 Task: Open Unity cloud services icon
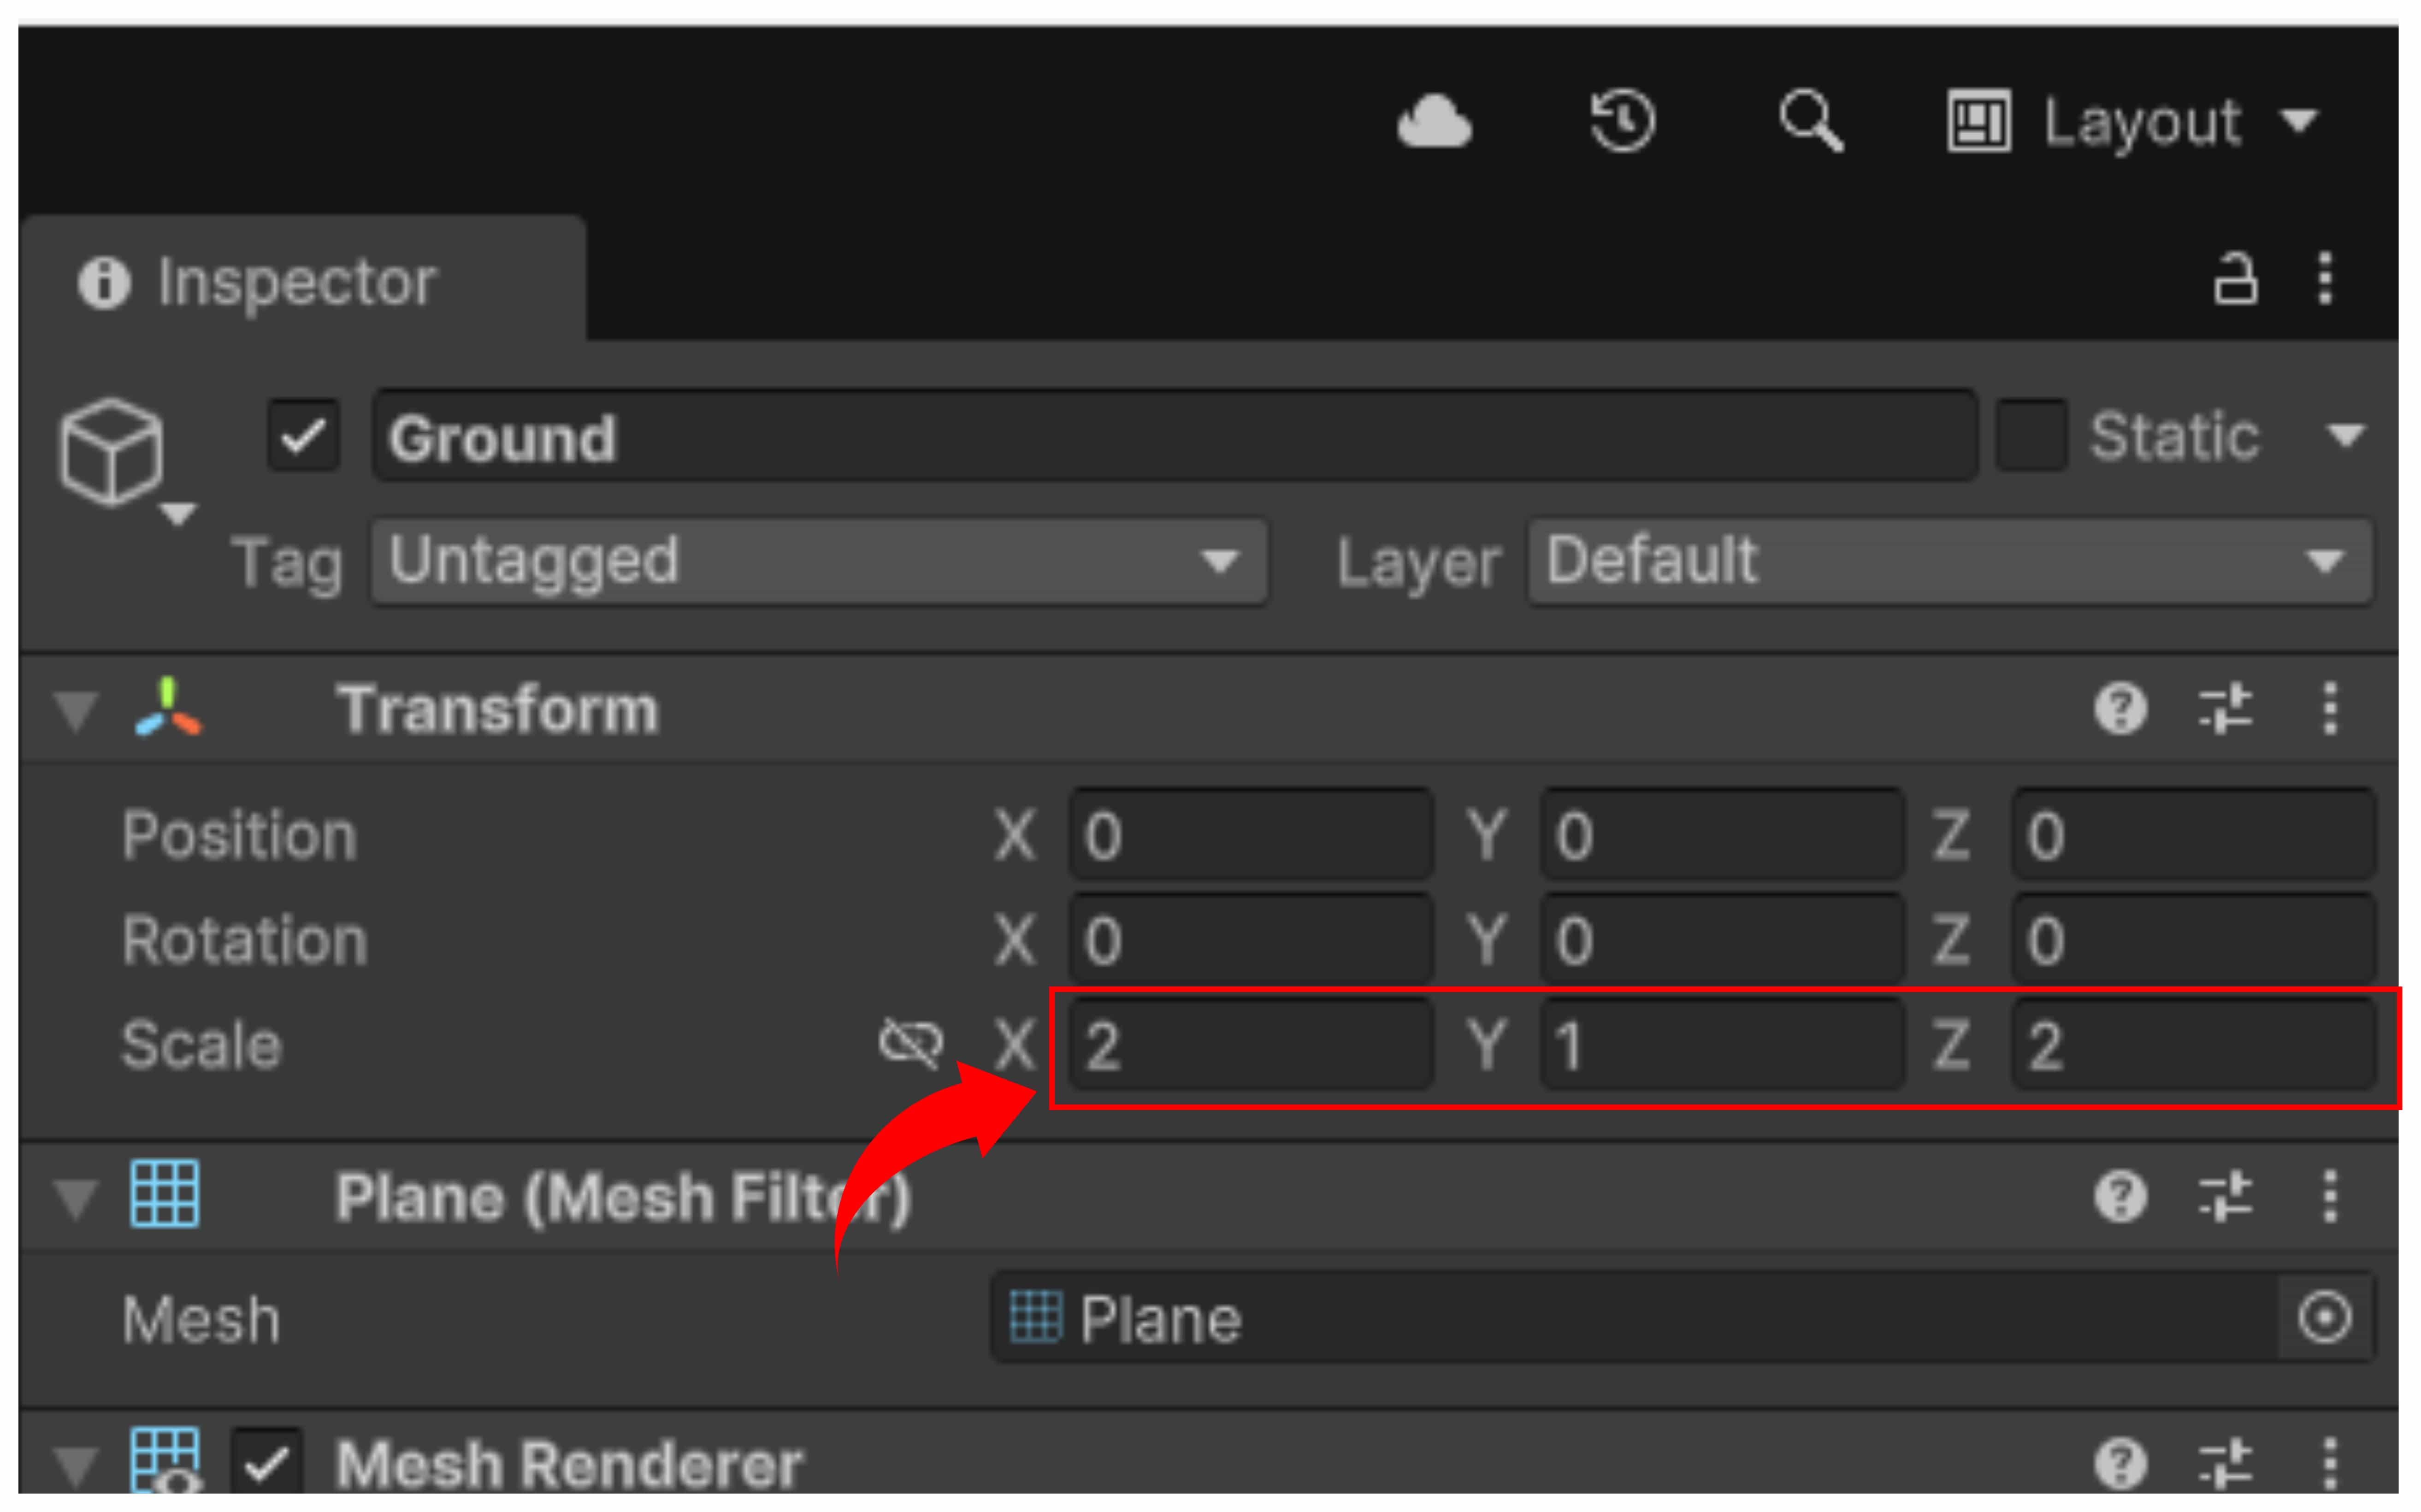click(x=1434, y=123)
